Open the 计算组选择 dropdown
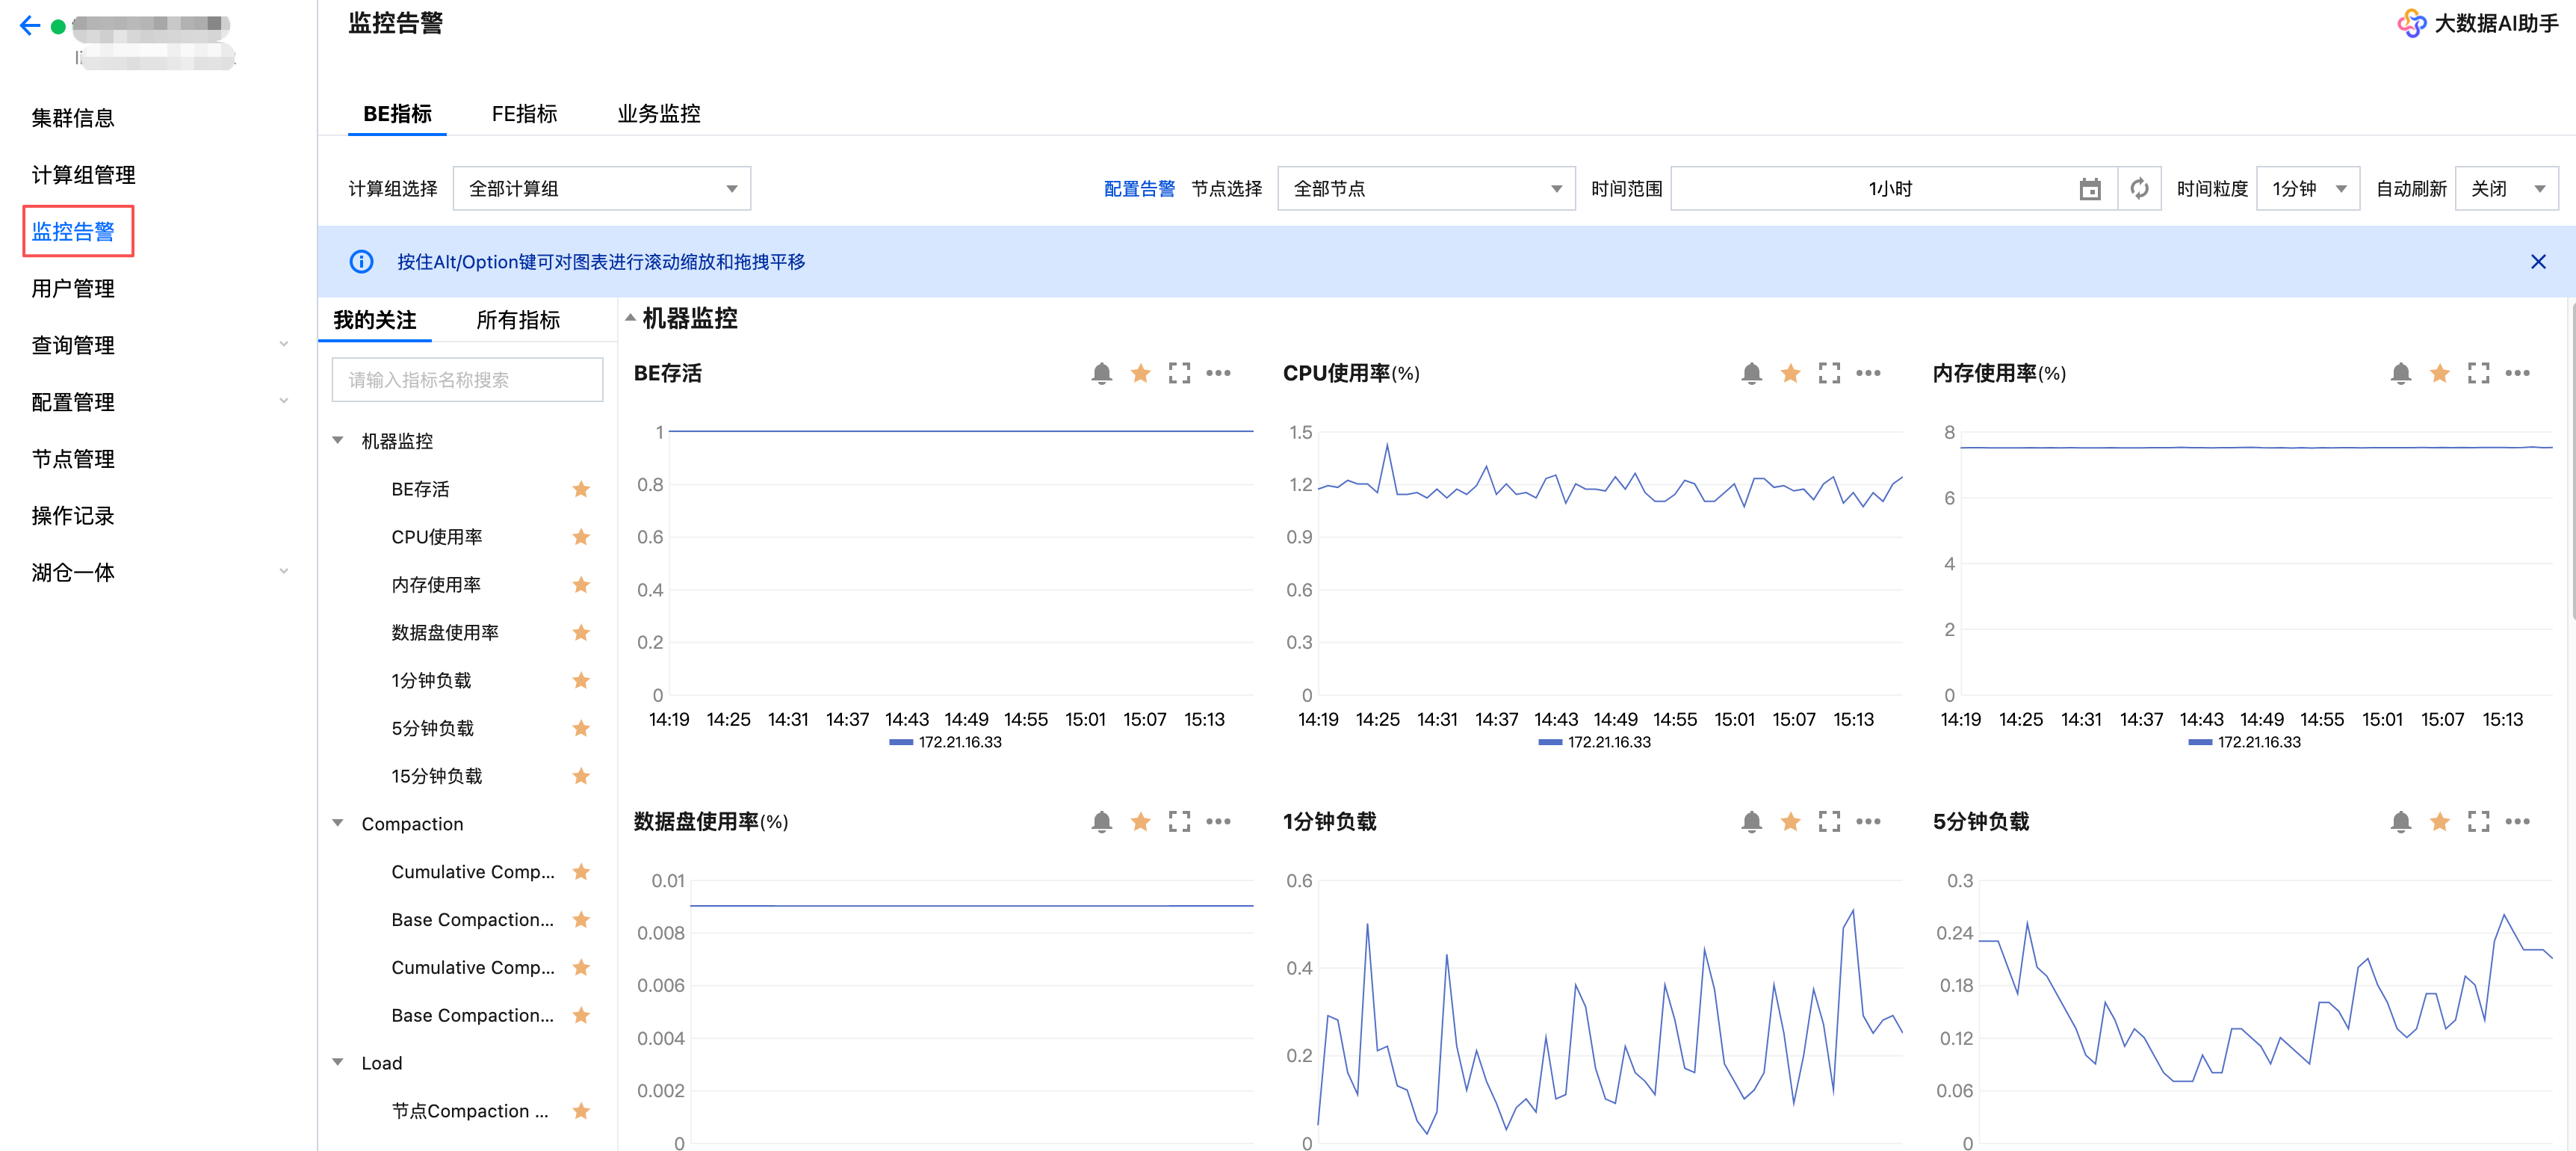The height and width of the screenshot is (1151, 2576). coord(601,189)
